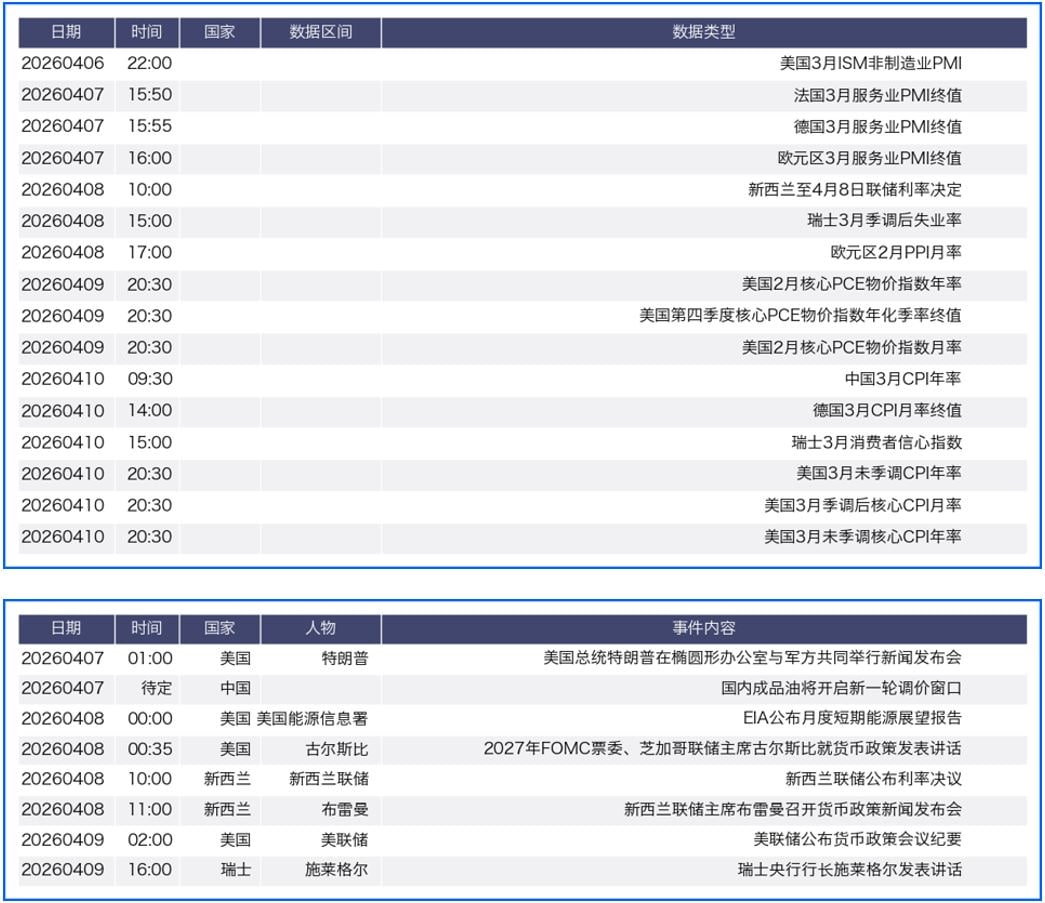Viewport: 1045px width, 903px height.
Task: Select 欧元区2月PPI月率 entry
Action: [895, 253]
